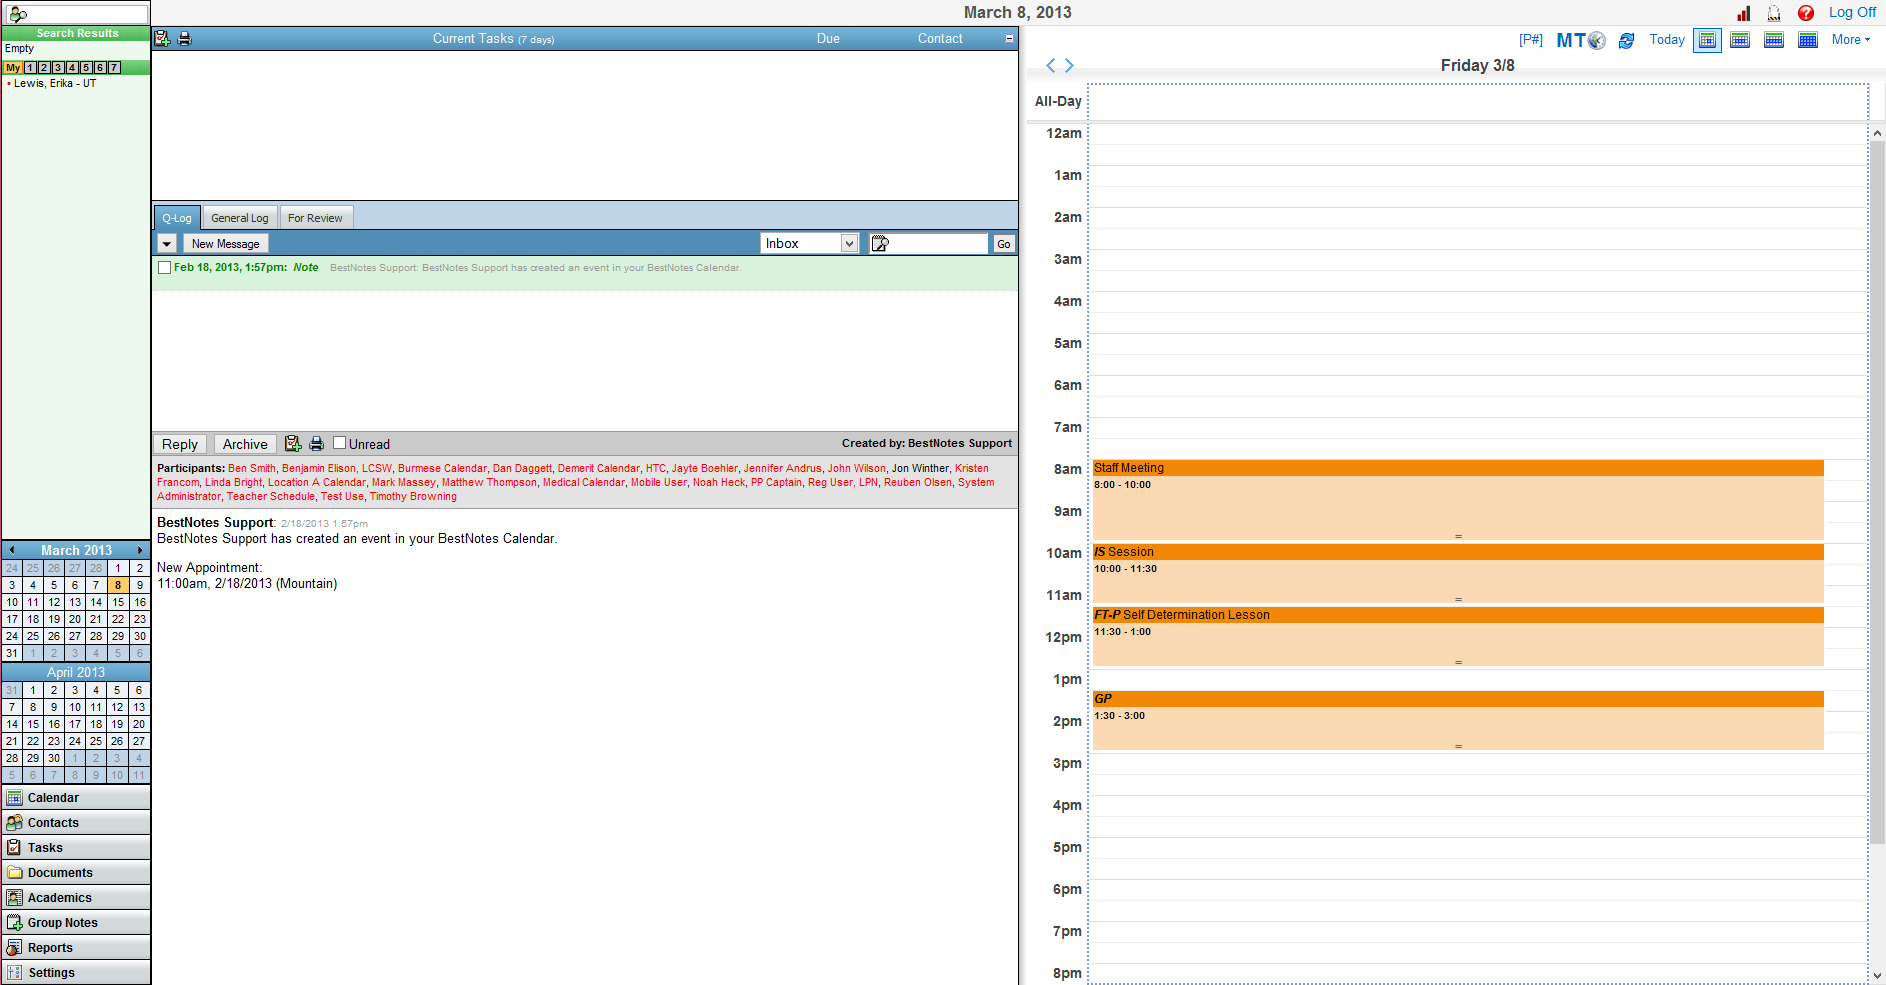This screenshot has height=985, width=1886.
Task: Open the Calendar navigation item
Action: [x=76, y=798]
